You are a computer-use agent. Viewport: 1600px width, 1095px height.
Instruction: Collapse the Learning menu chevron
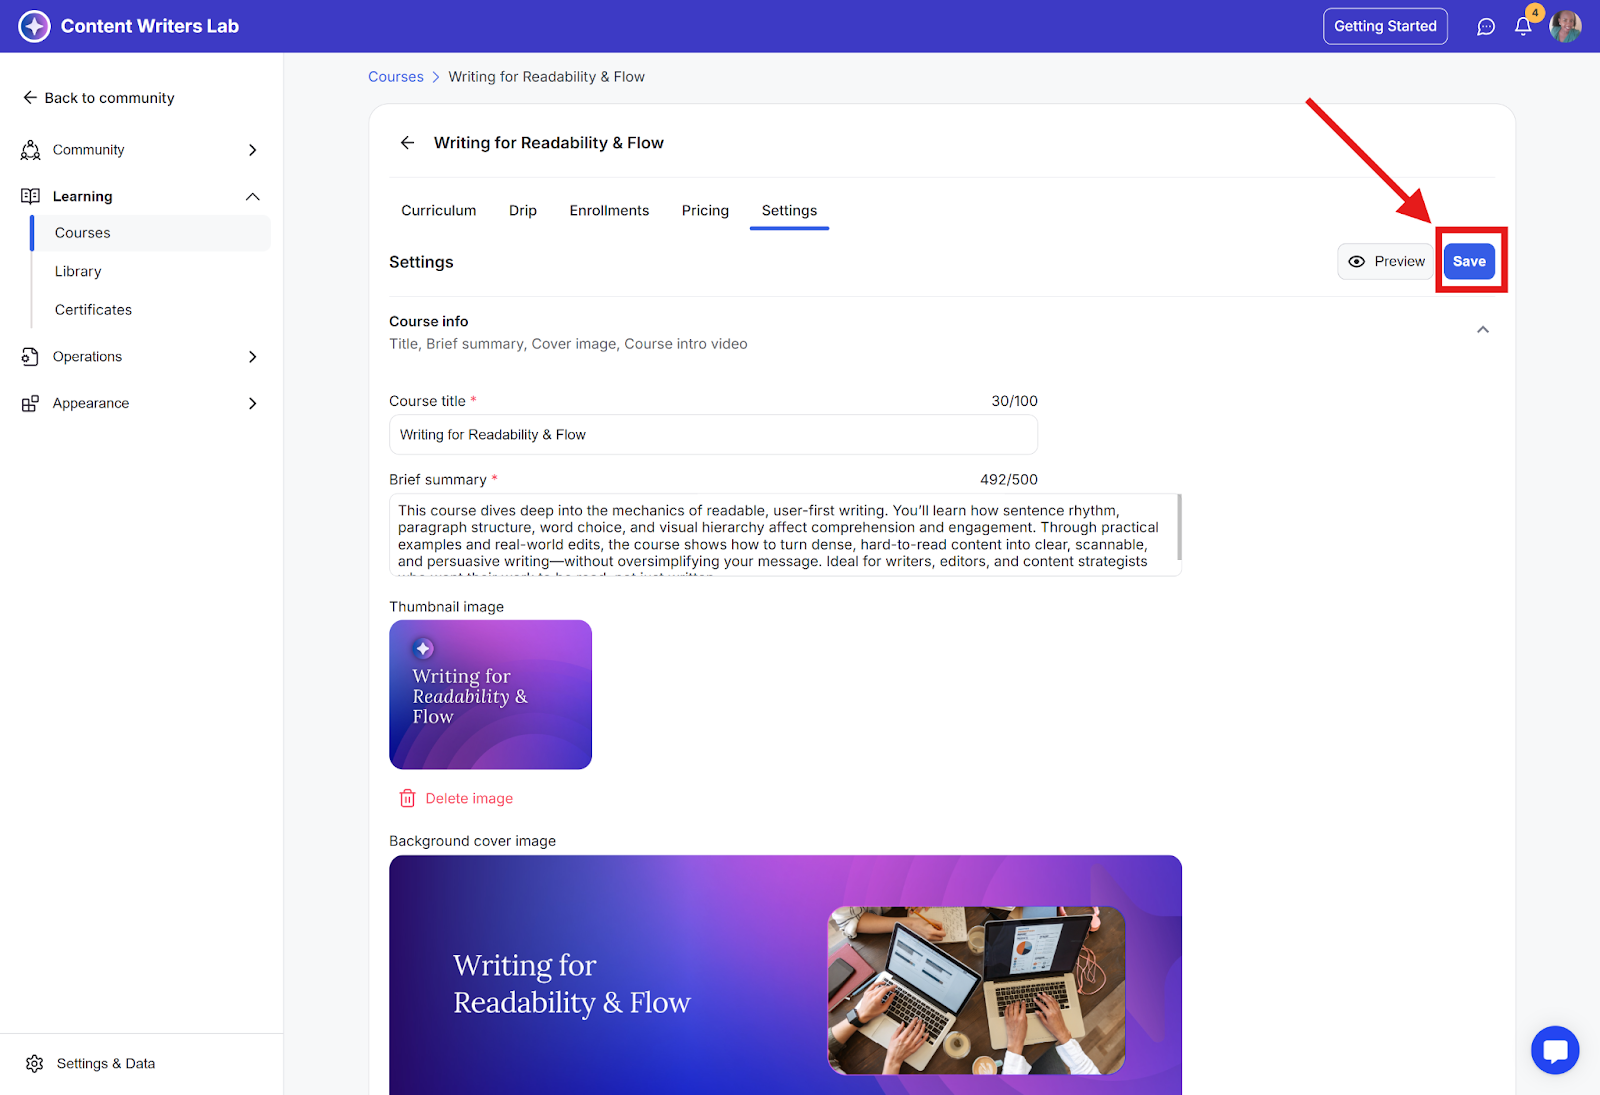coord(253,196)
